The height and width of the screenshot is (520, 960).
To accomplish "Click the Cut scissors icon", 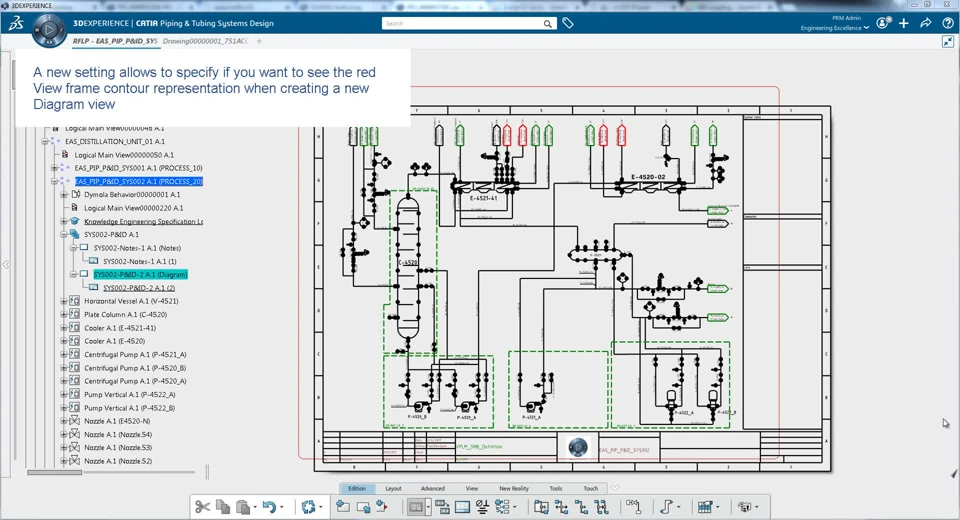I will pos(202,507).
